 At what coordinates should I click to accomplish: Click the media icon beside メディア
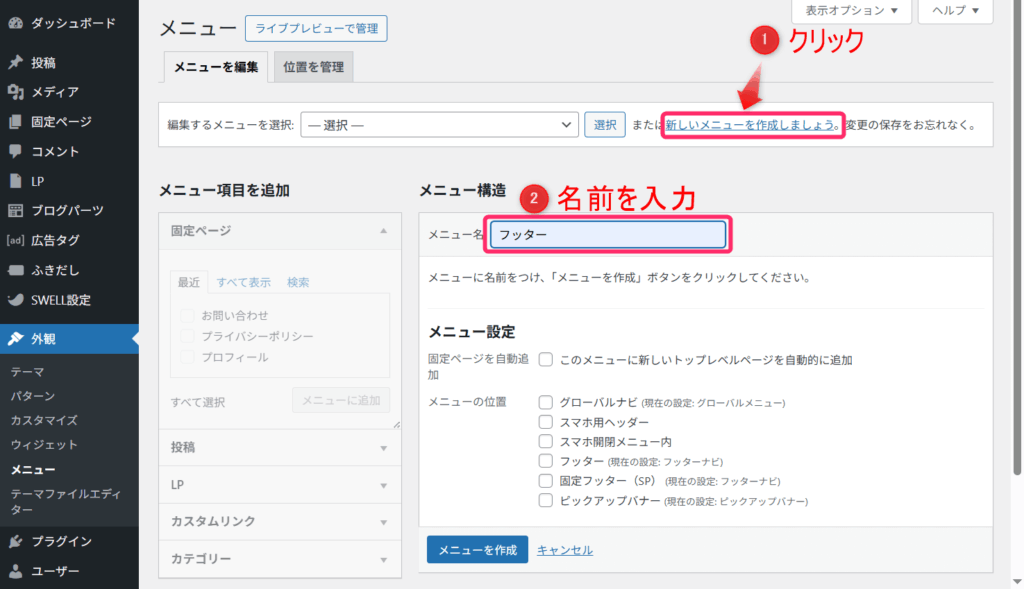tap(16, 92)
